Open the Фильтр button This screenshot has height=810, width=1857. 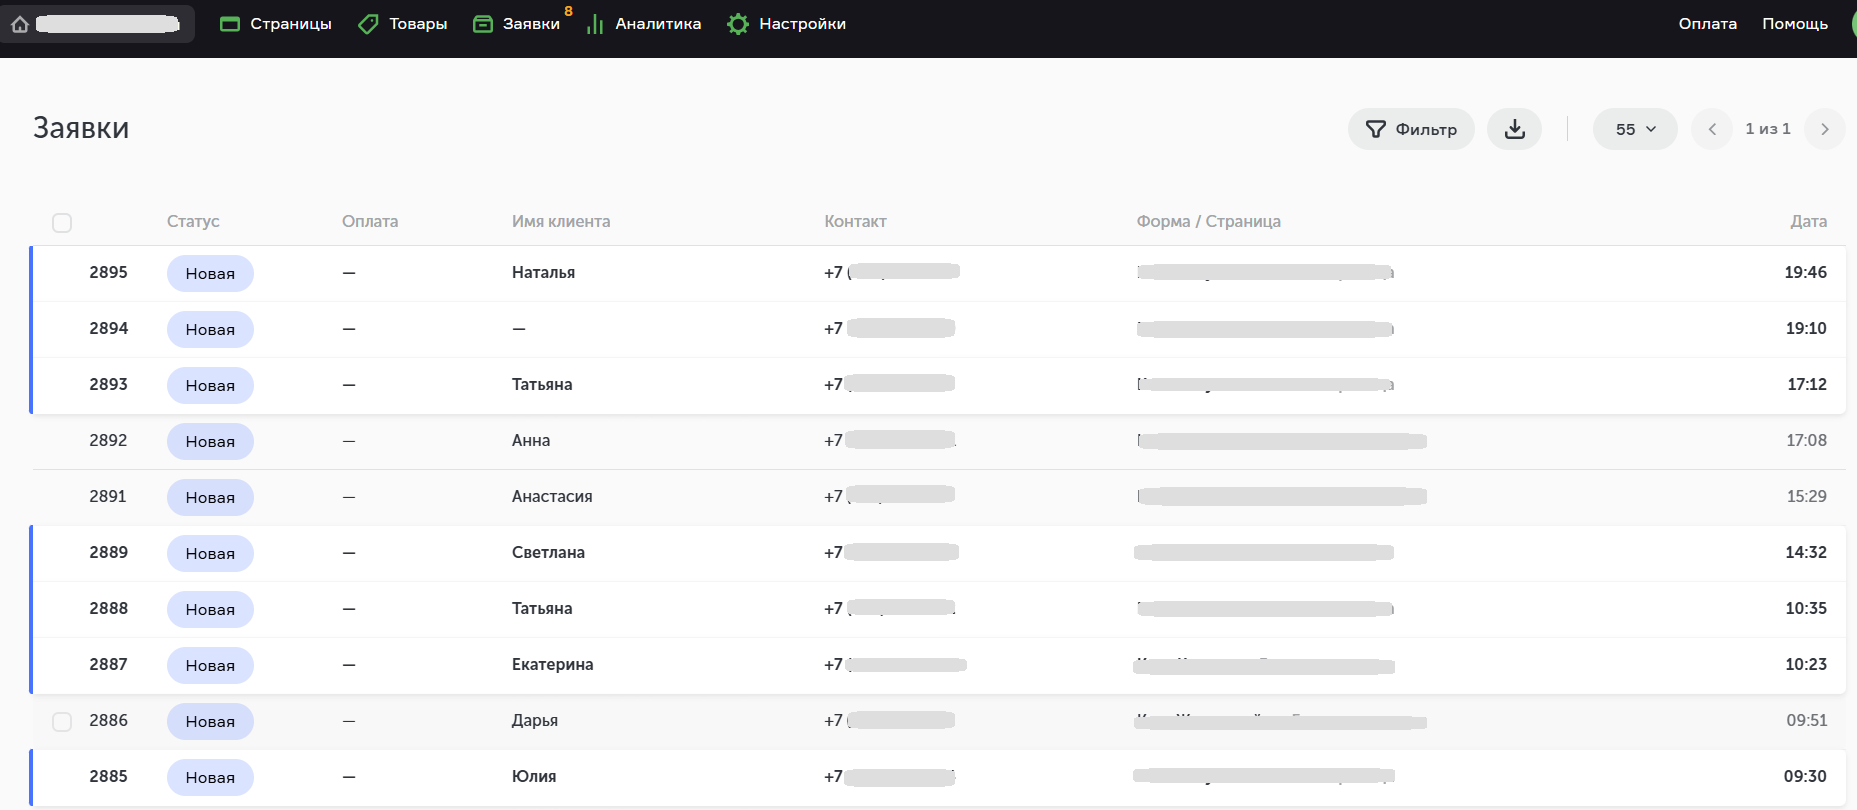pos(1411,129)
